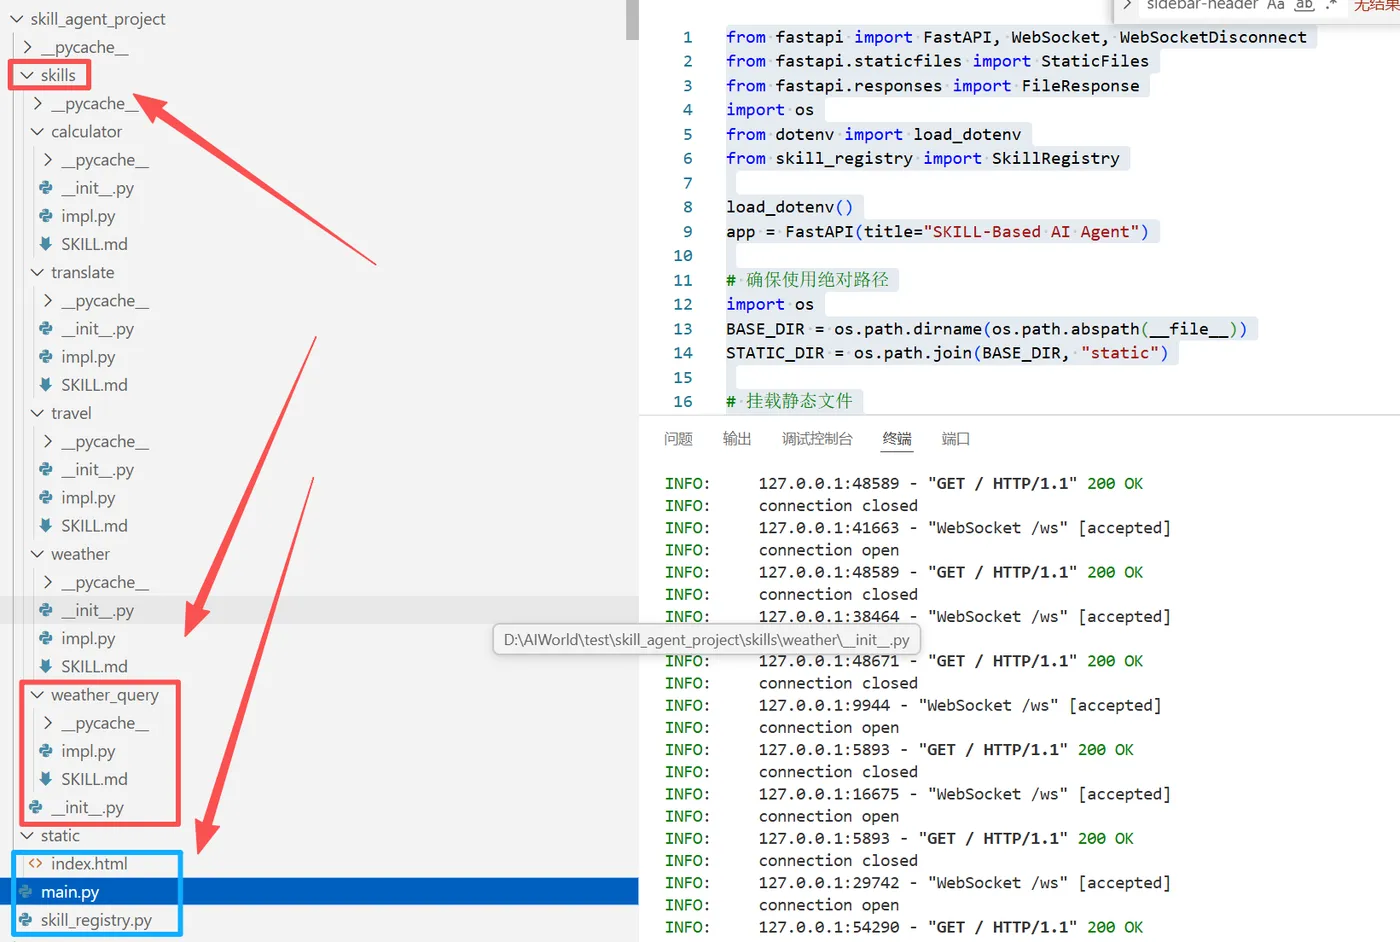Open the 问题 problems tab
This screenshot has width=1400, height=942.
click(x=678, y=439)
